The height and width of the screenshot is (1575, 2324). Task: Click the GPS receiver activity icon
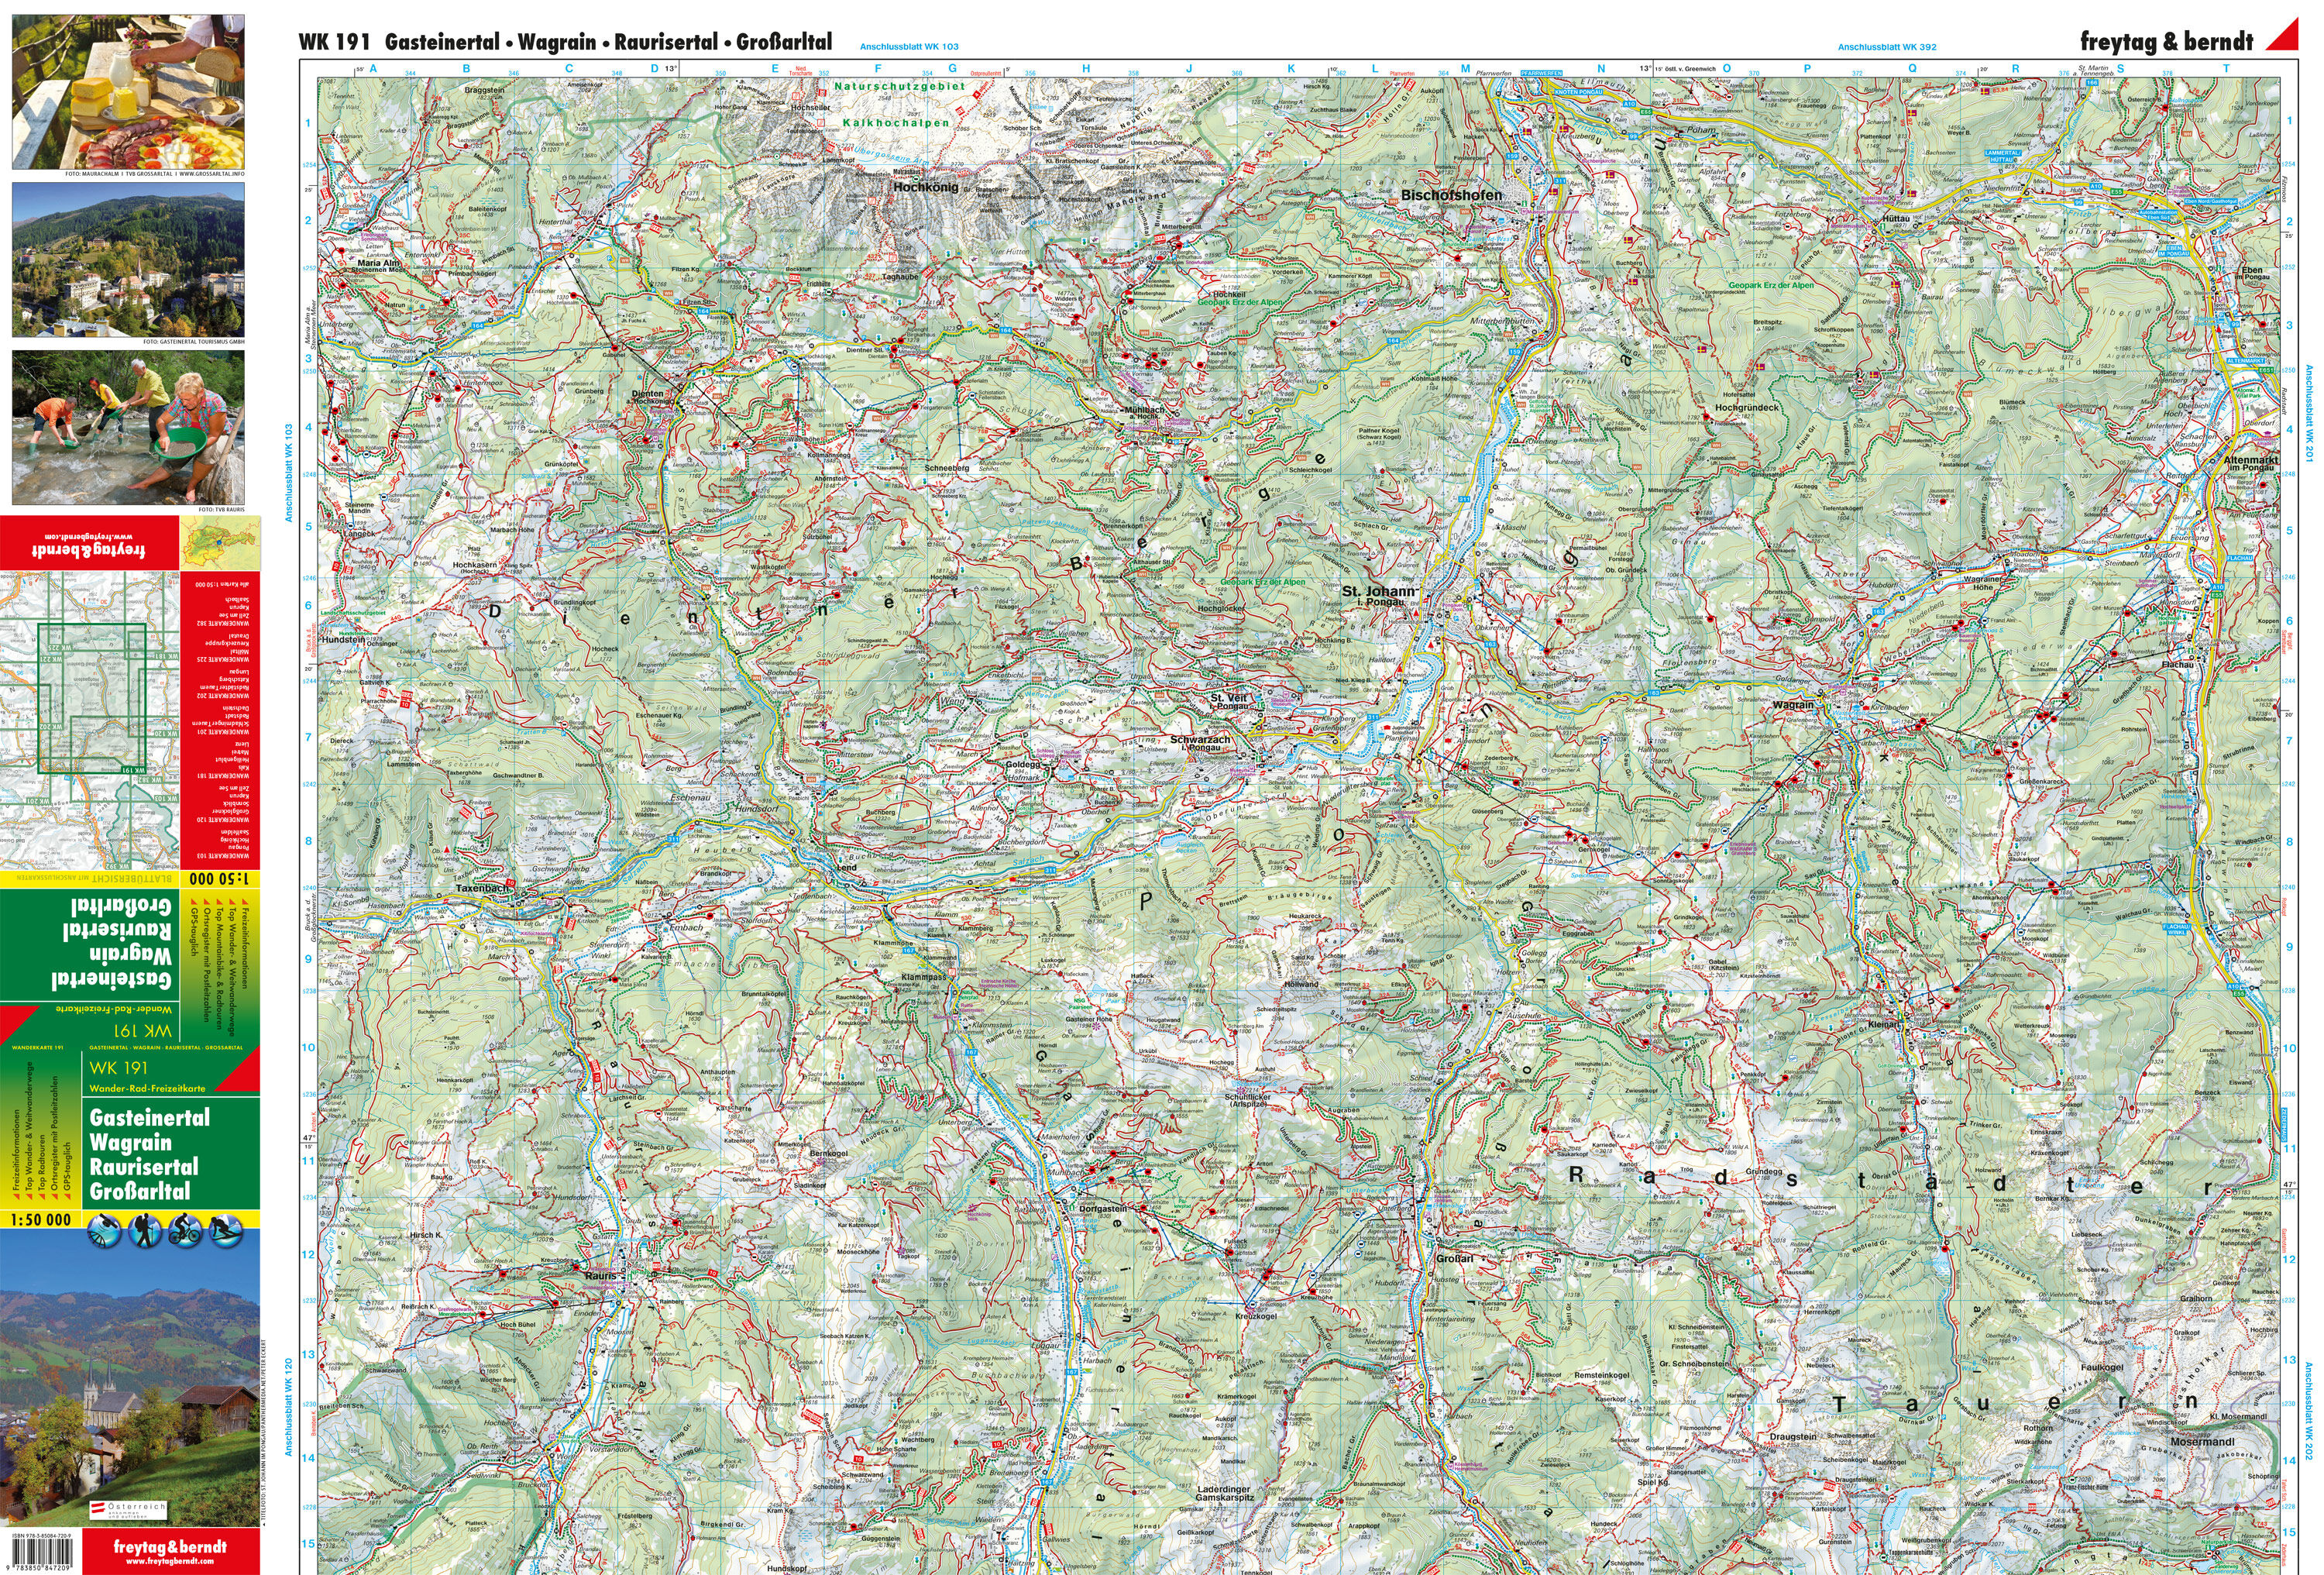[x=104, y=1231]
